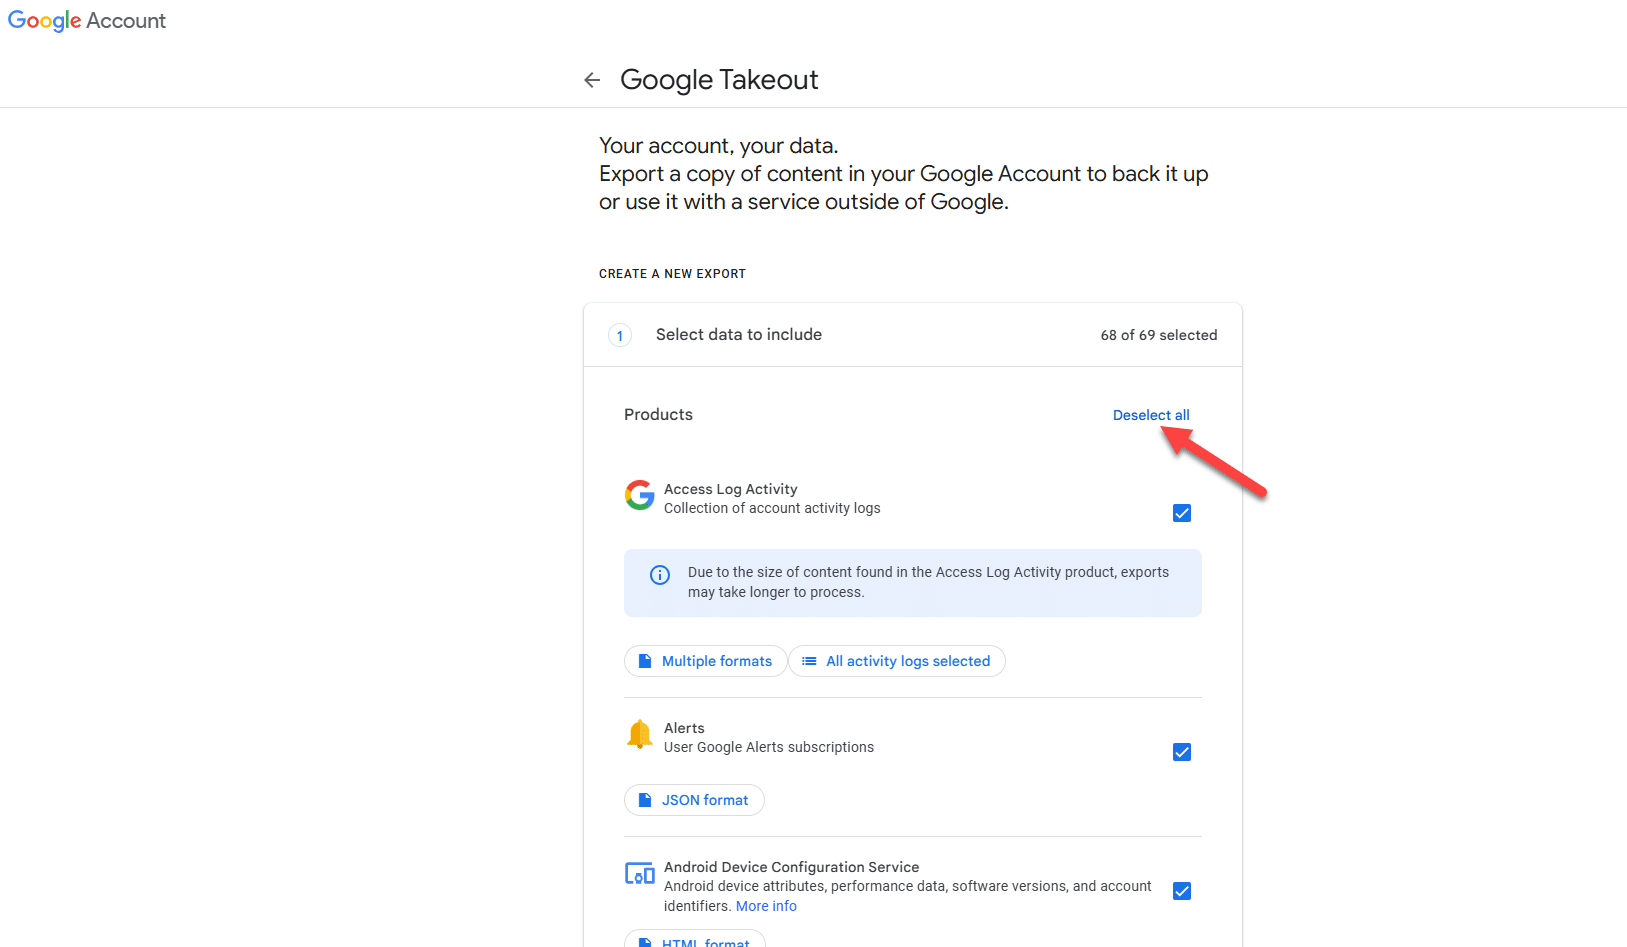The image size is (1627, 947).
Task: Open the More info link
Action: pos(766,906)
